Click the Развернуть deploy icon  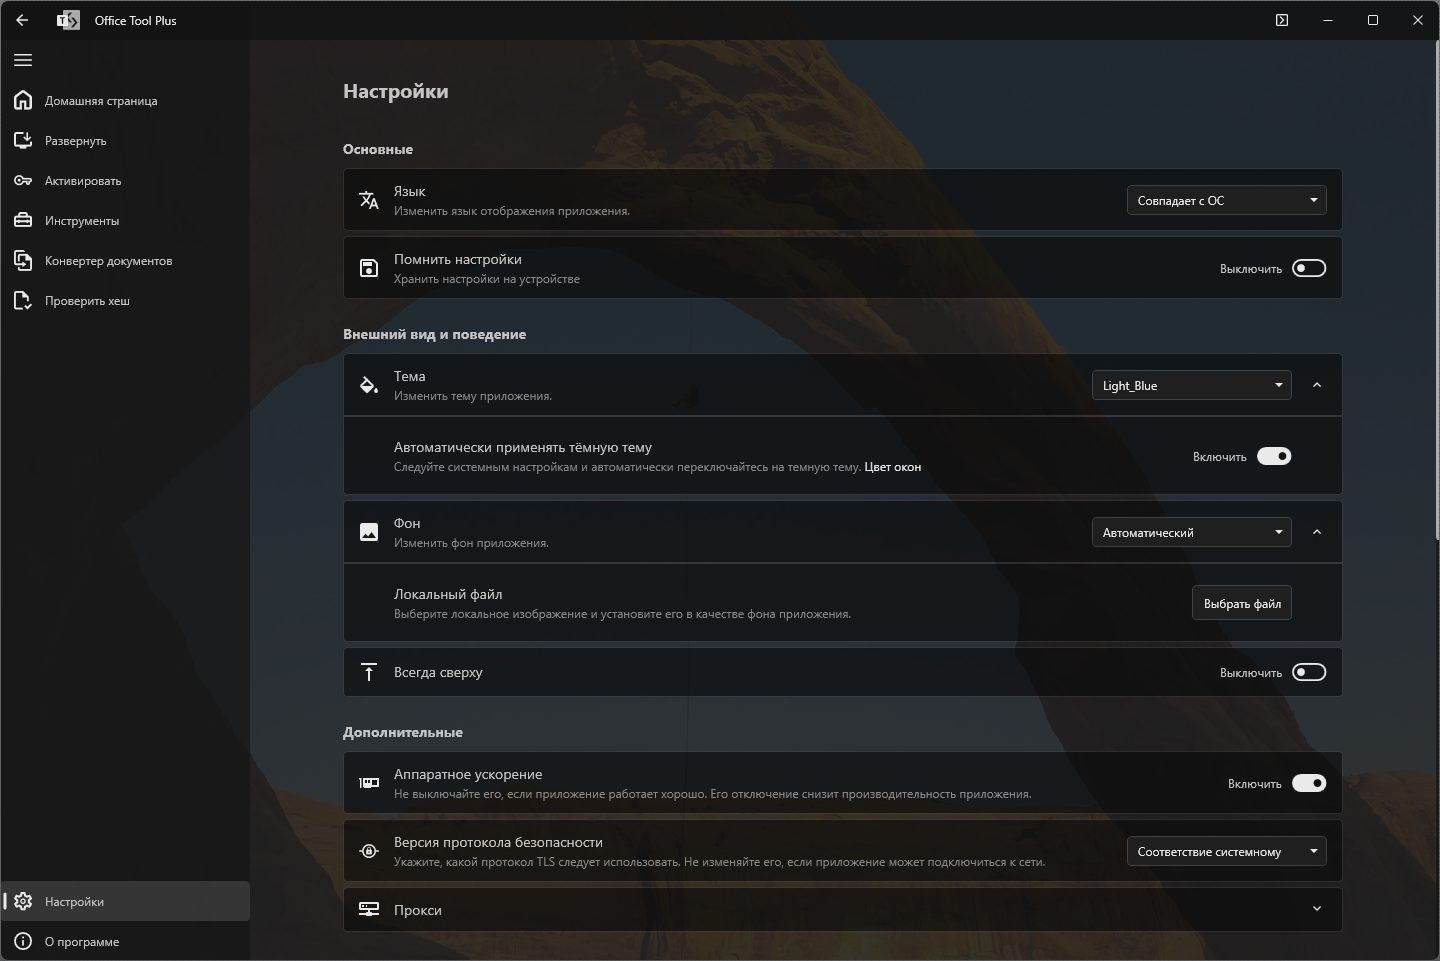pyautogui.click(x=23, y=140)
